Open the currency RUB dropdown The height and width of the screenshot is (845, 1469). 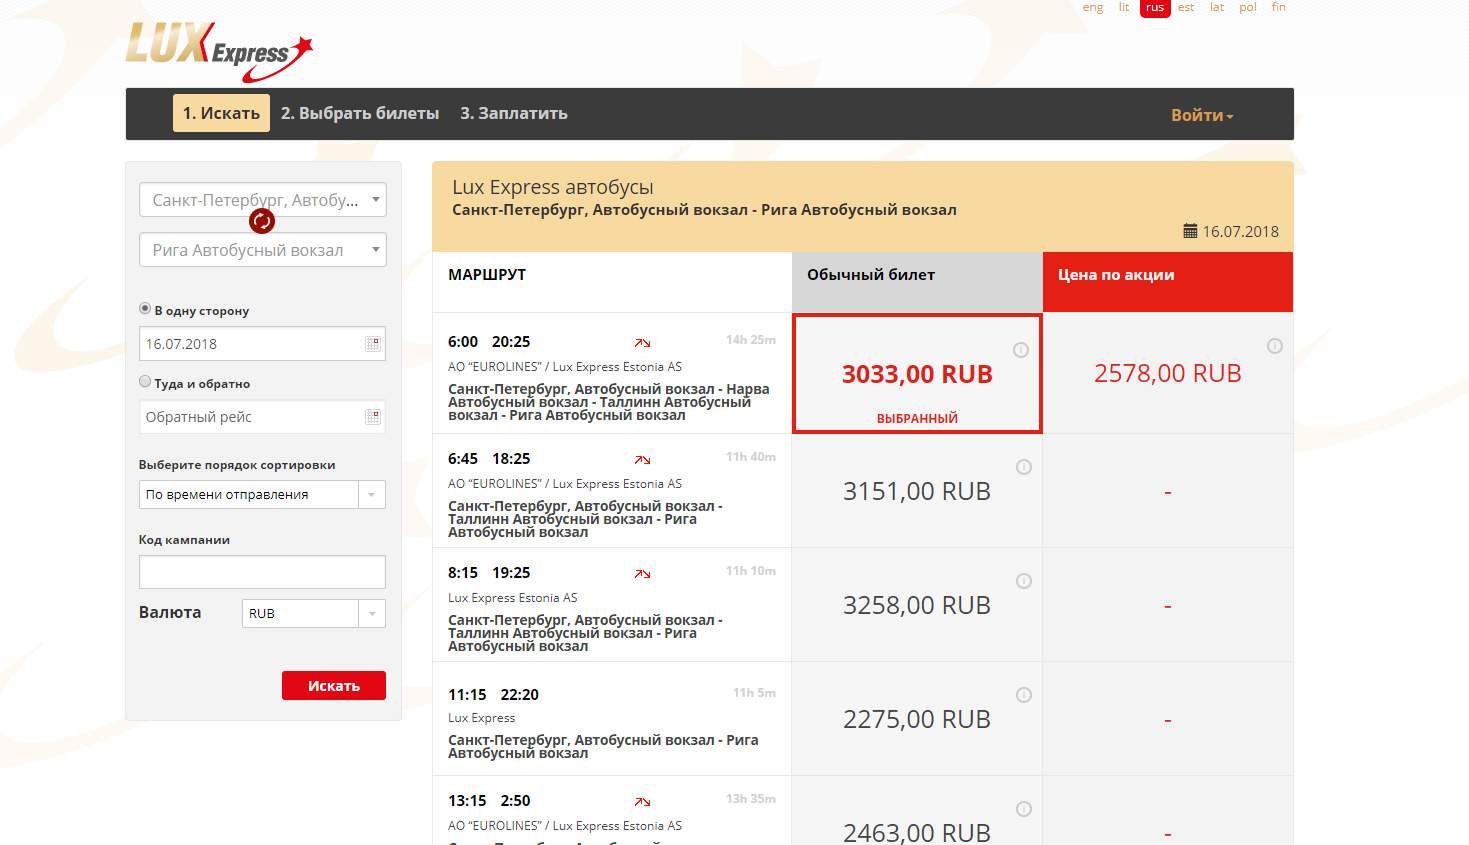[x=314, y=613]
